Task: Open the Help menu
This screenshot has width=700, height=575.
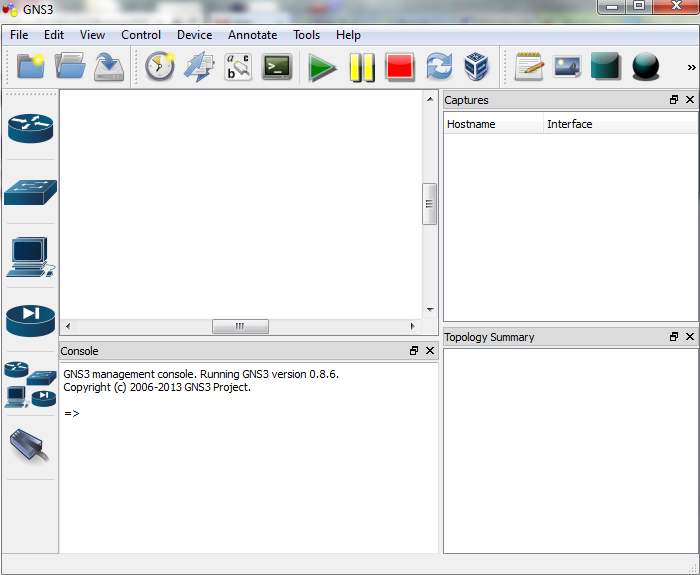Action: [x=348, y=35]
